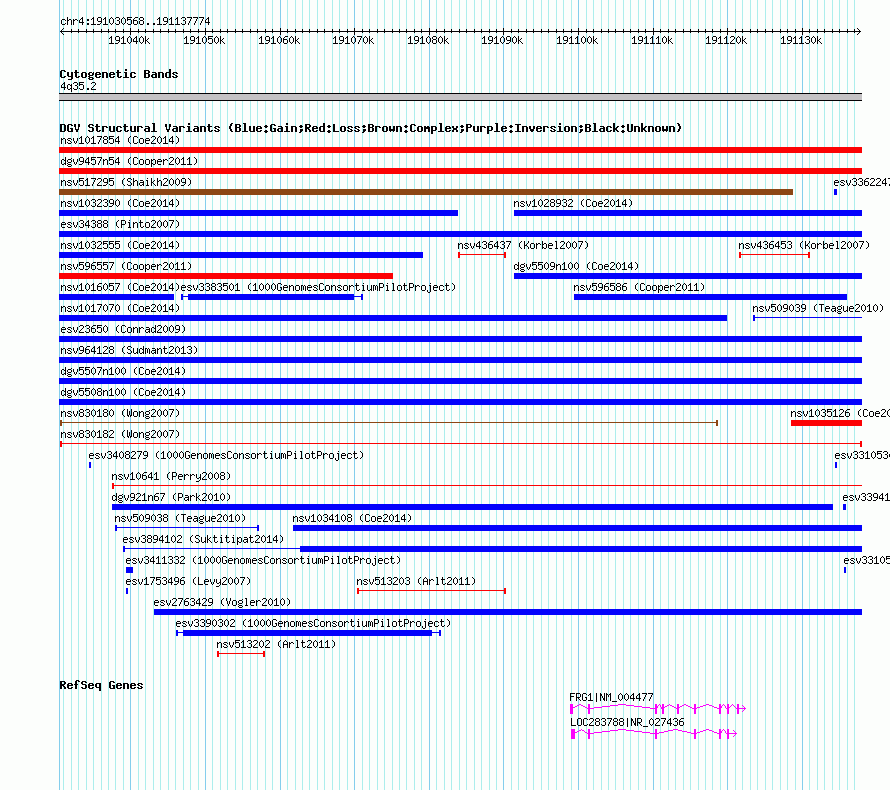Click esv23650 (Conrad2009) label
This screenshot has height=790, width=890.
point(123,329)
